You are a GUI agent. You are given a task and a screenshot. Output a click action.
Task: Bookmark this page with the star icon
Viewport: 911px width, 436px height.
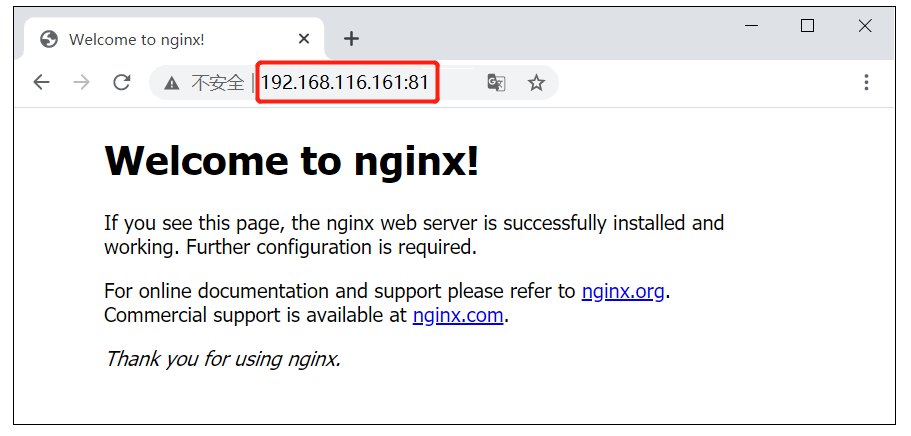[x=536, y=83]
